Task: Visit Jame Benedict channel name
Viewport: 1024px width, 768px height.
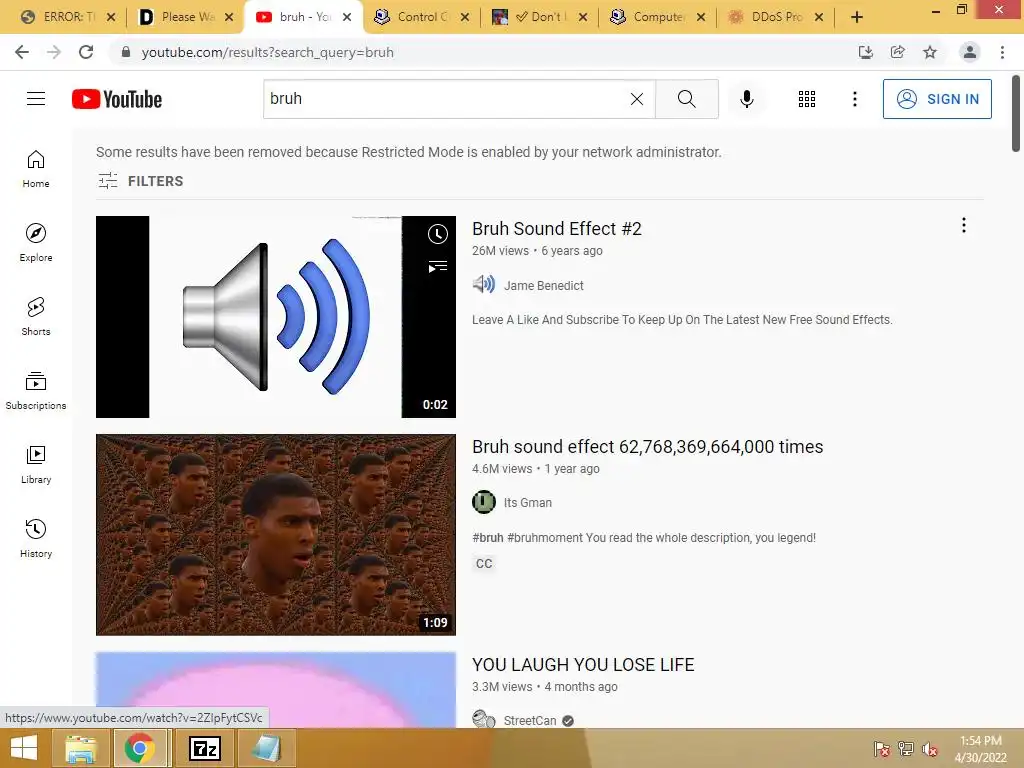Action: (x=543, y=285)
